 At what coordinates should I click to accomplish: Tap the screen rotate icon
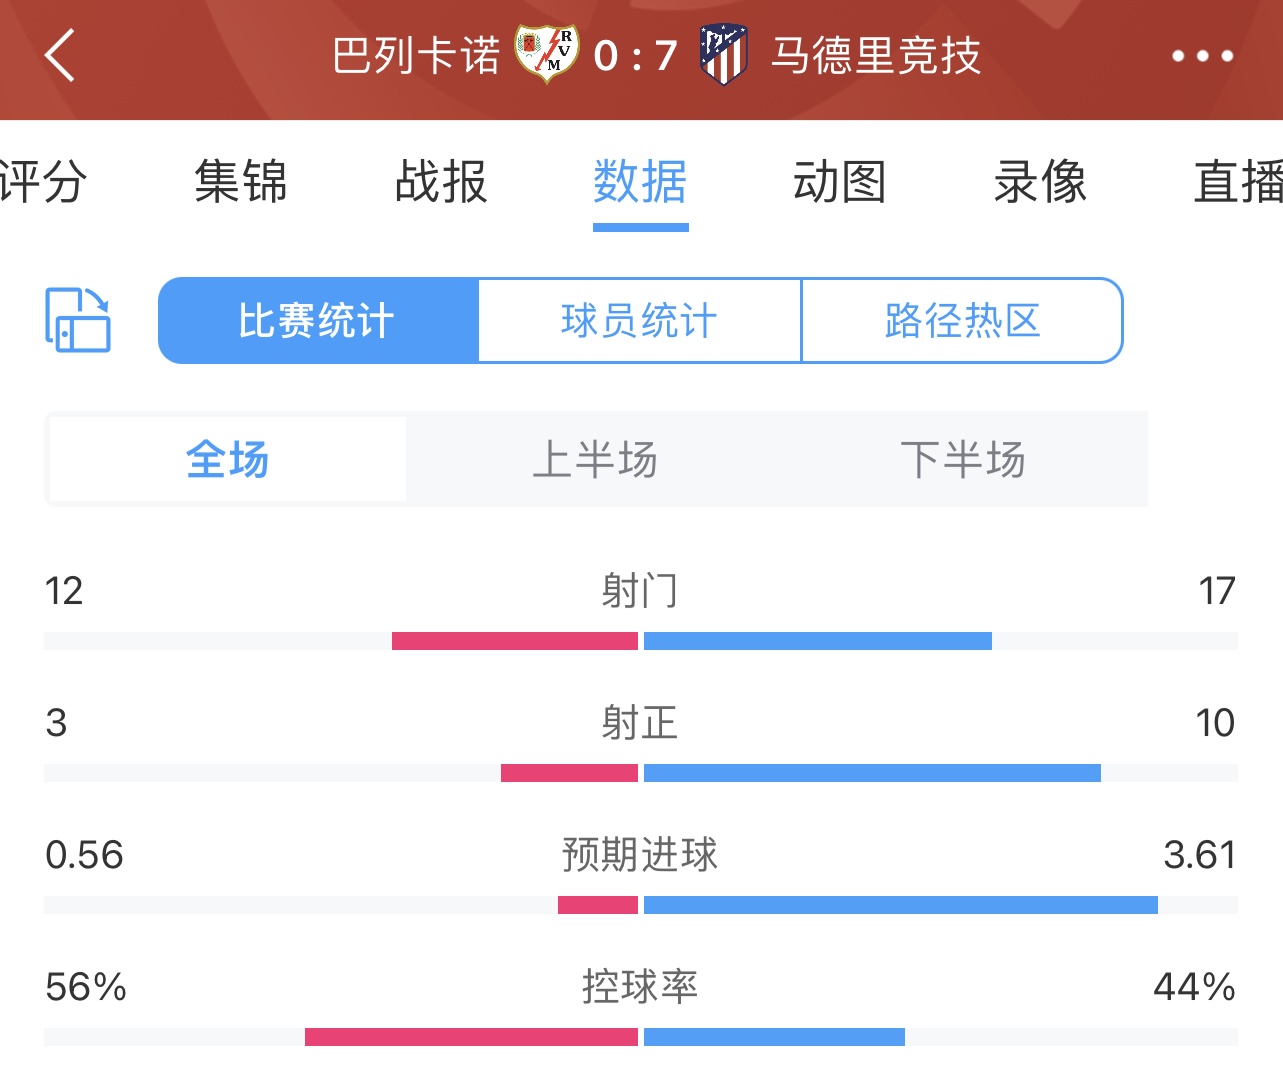coord(78,320)
